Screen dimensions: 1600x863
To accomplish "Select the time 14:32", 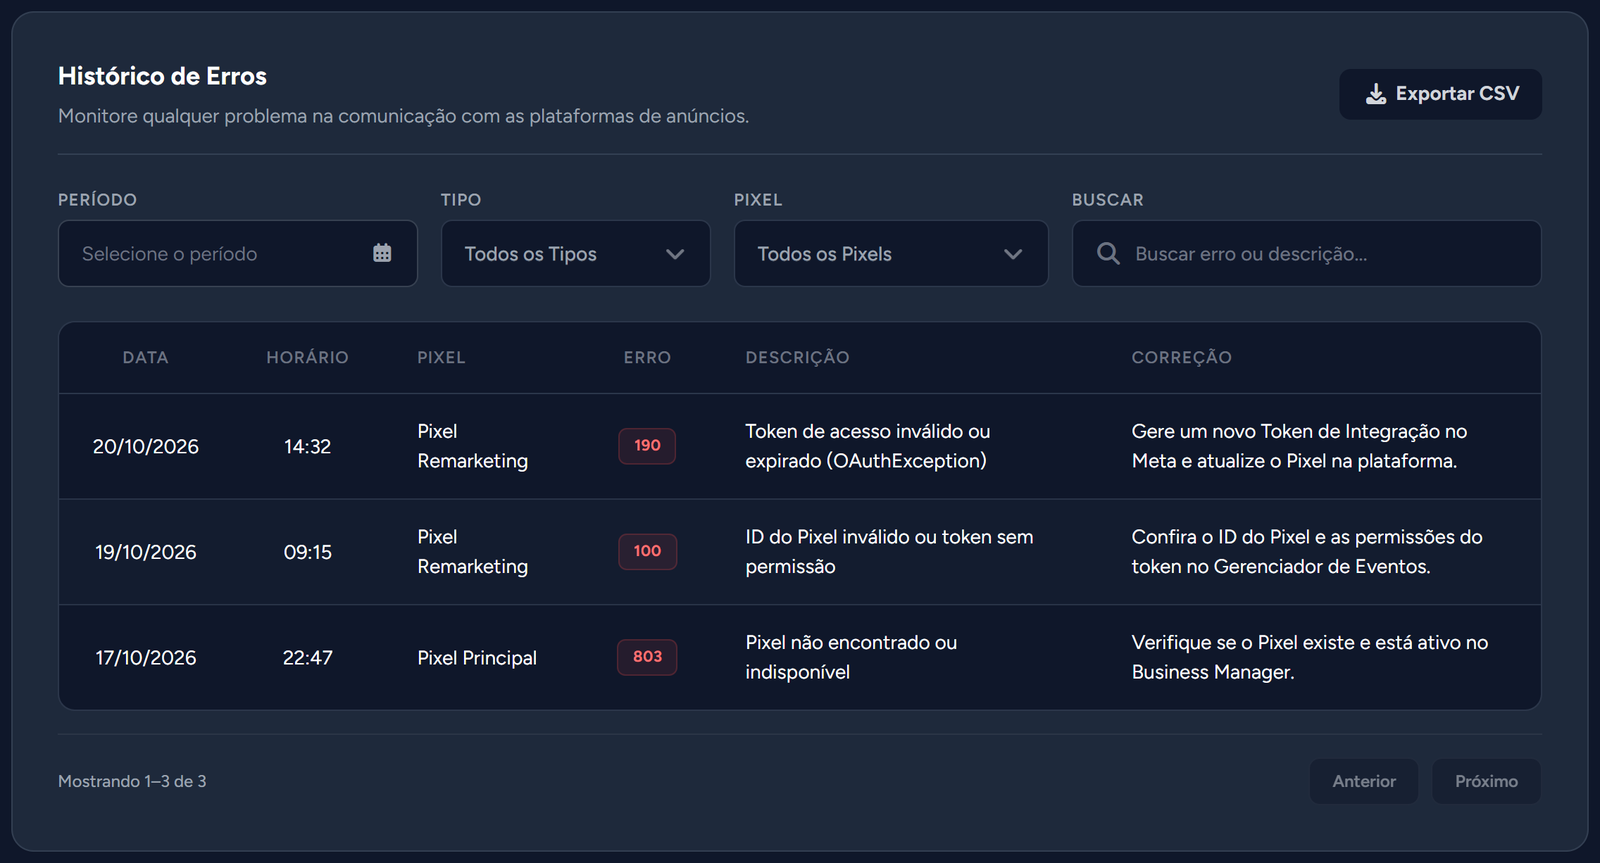I will pos(307,447).
